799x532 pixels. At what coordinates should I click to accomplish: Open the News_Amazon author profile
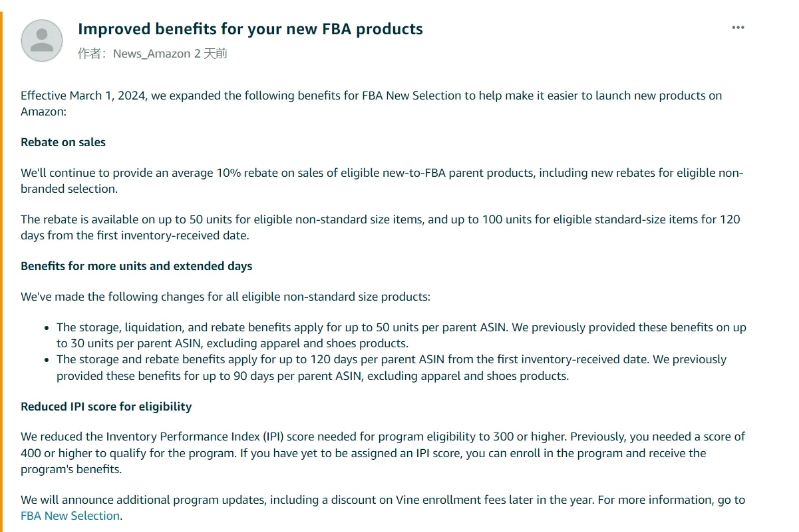pos(151,54)
